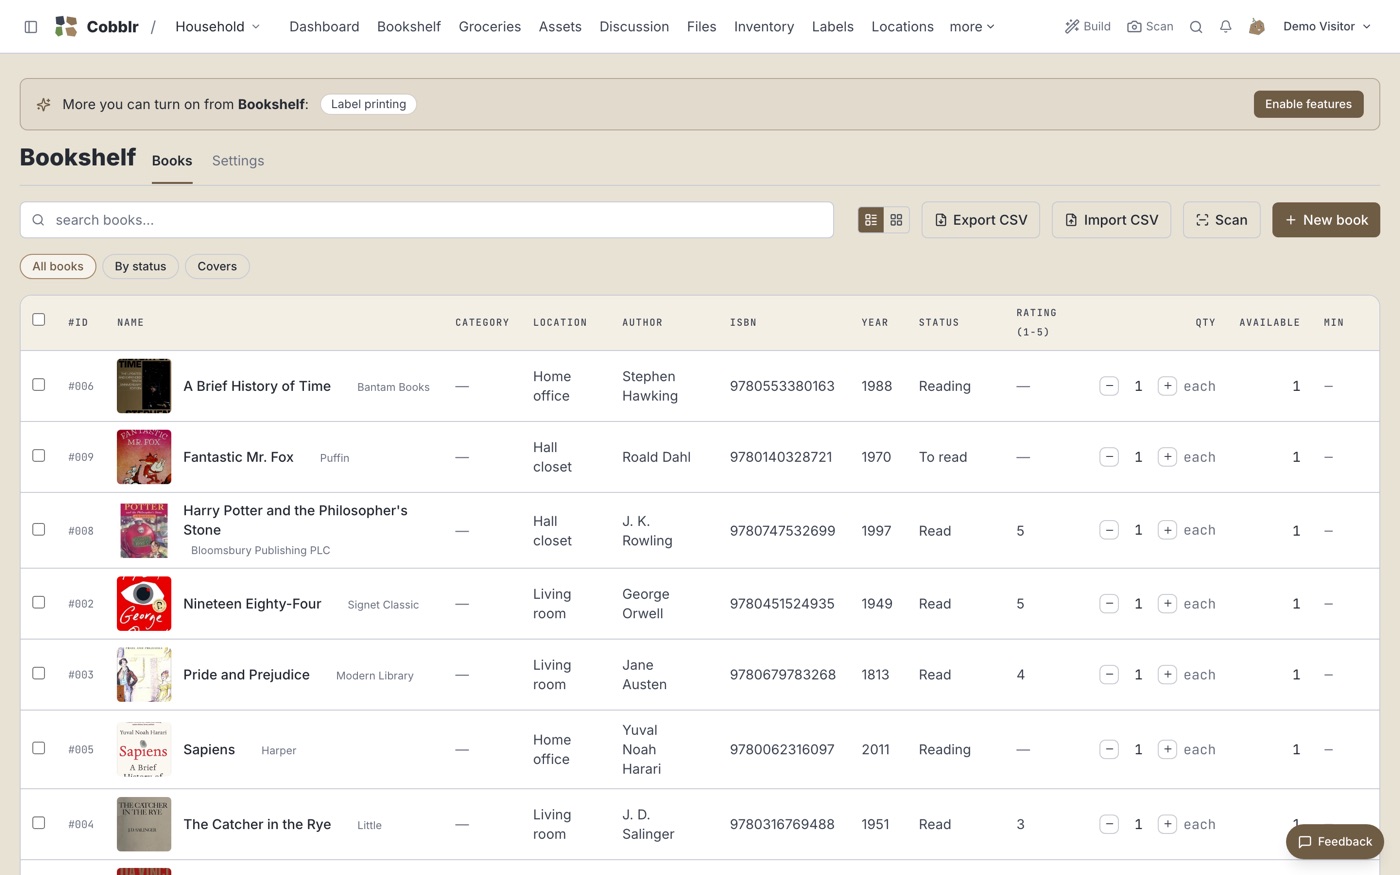Click the Scan button beside Import CSV

[x=1221, y=220]
